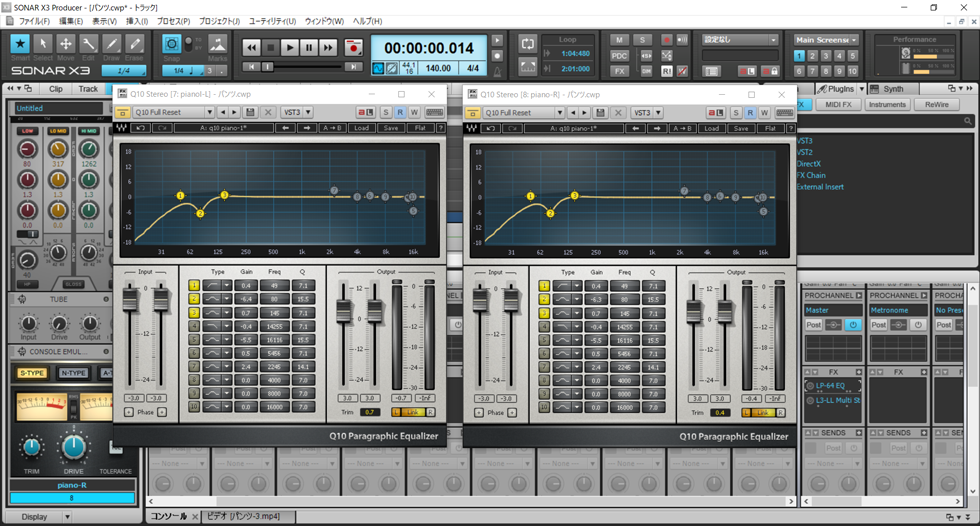This screenshot has width=980, height=526.
Task: Open band 3 Type dropdown in piano-R Q10
Action: pyautogui.click(x=577, y=313)
